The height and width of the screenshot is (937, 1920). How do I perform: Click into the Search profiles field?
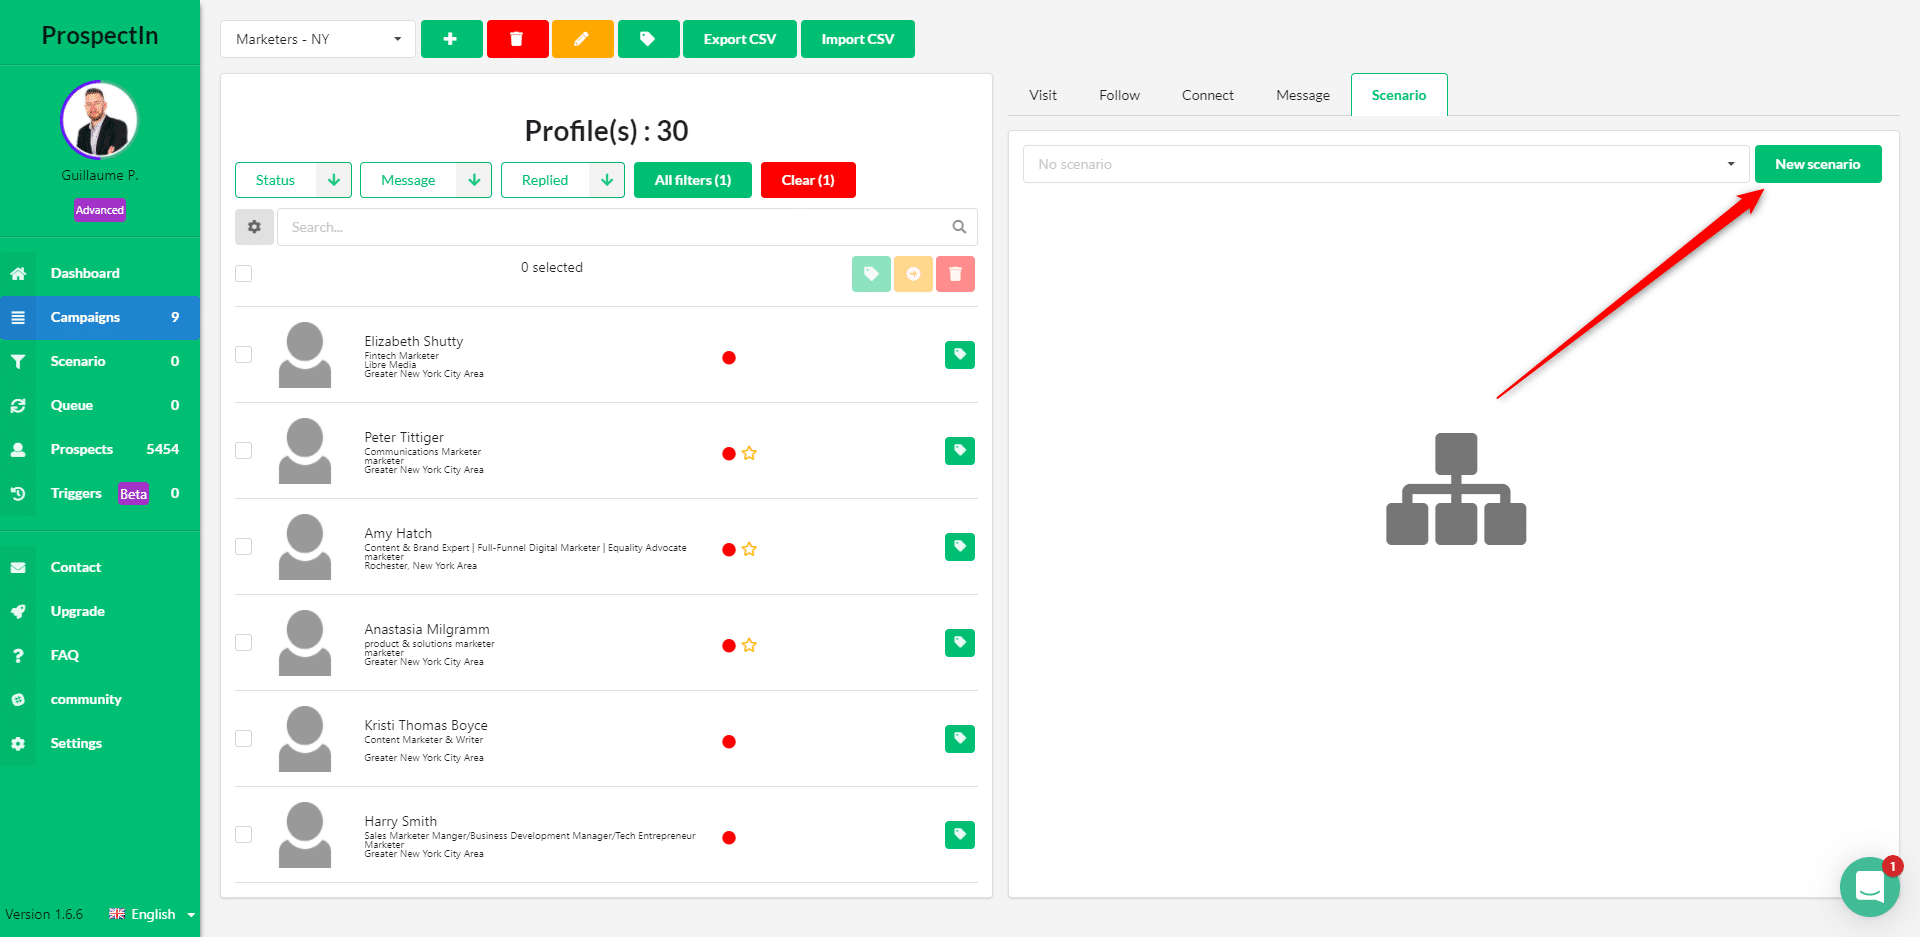pos(627,227)
